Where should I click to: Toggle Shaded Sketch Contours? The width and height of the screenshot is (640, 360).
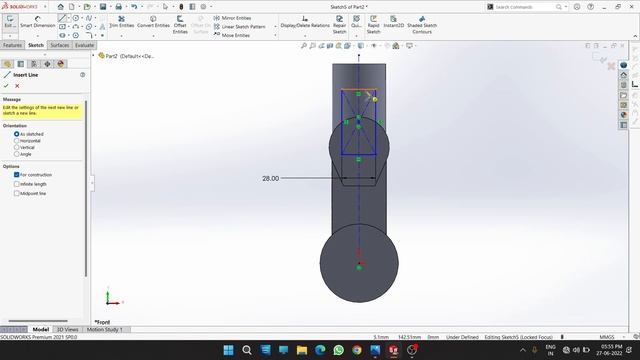tap(422, 24)
